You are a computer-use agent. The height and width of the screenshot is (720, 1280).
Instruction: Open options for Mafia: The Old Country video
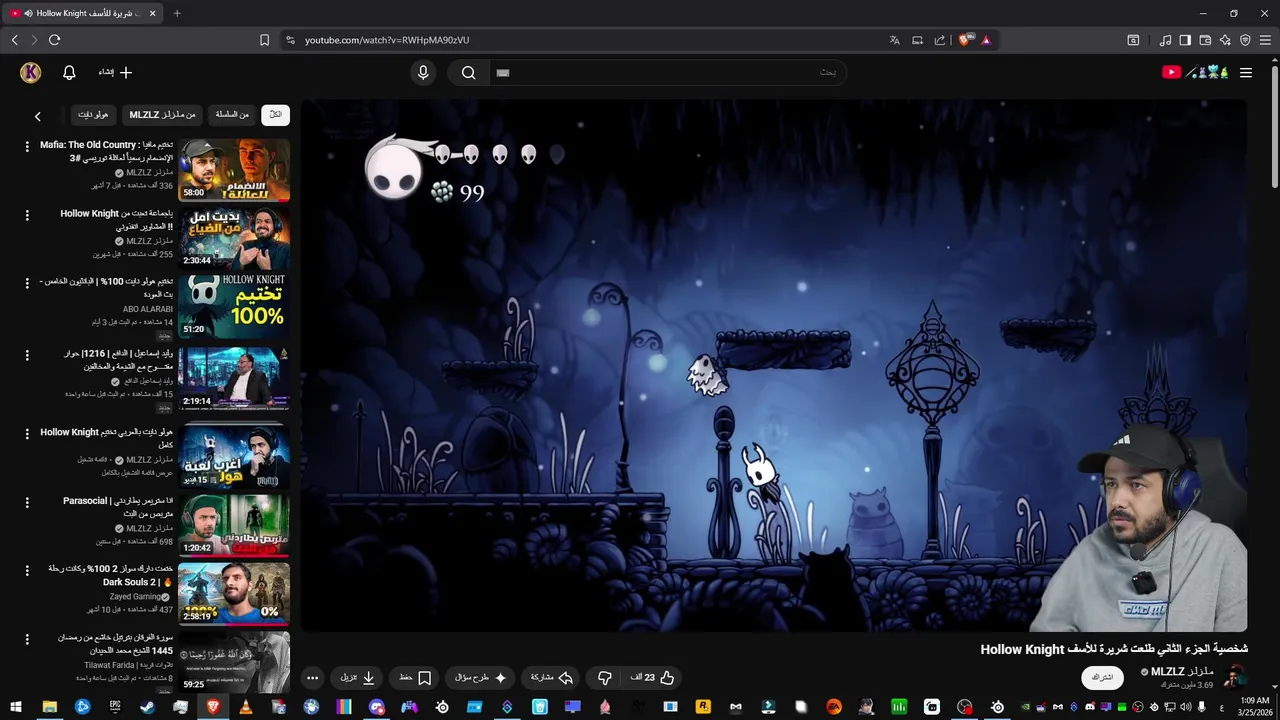27,146
